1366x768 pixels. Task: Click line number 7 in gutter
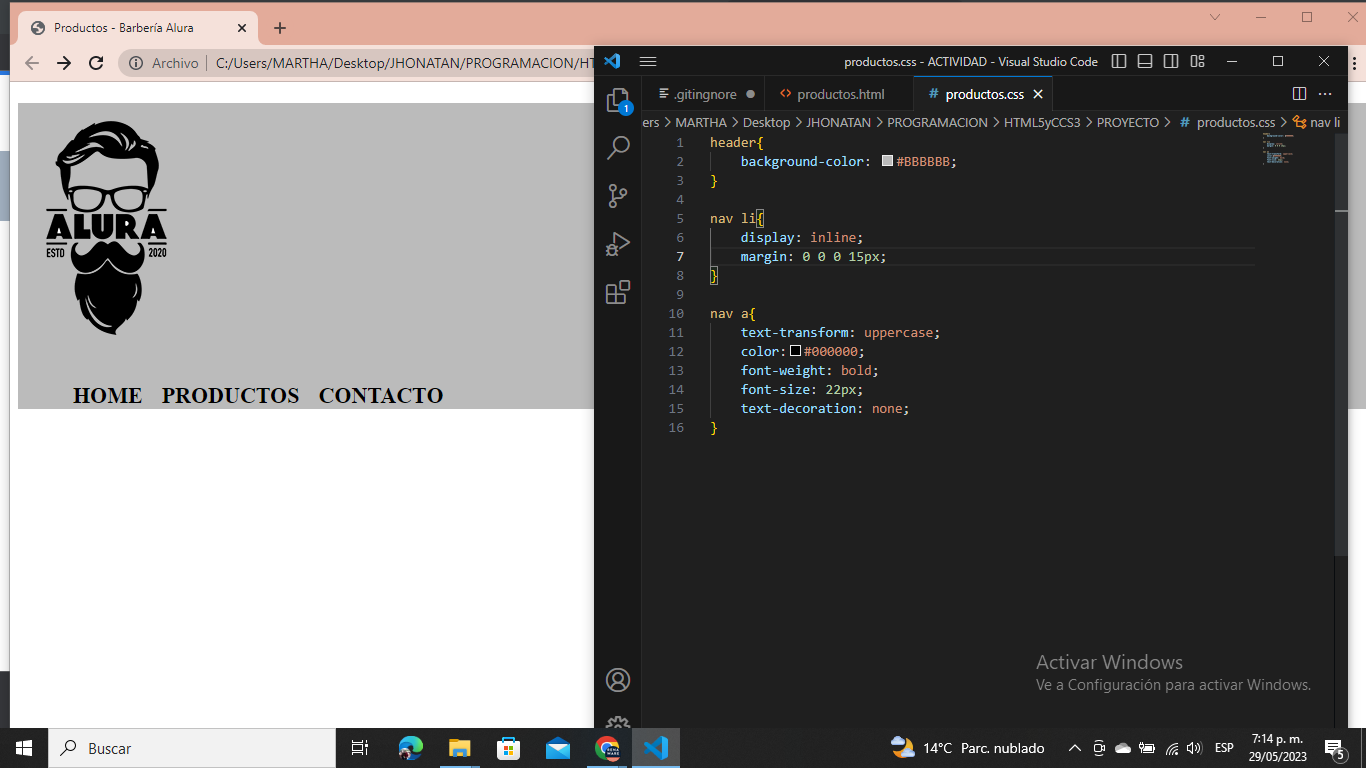click(680, 257)
